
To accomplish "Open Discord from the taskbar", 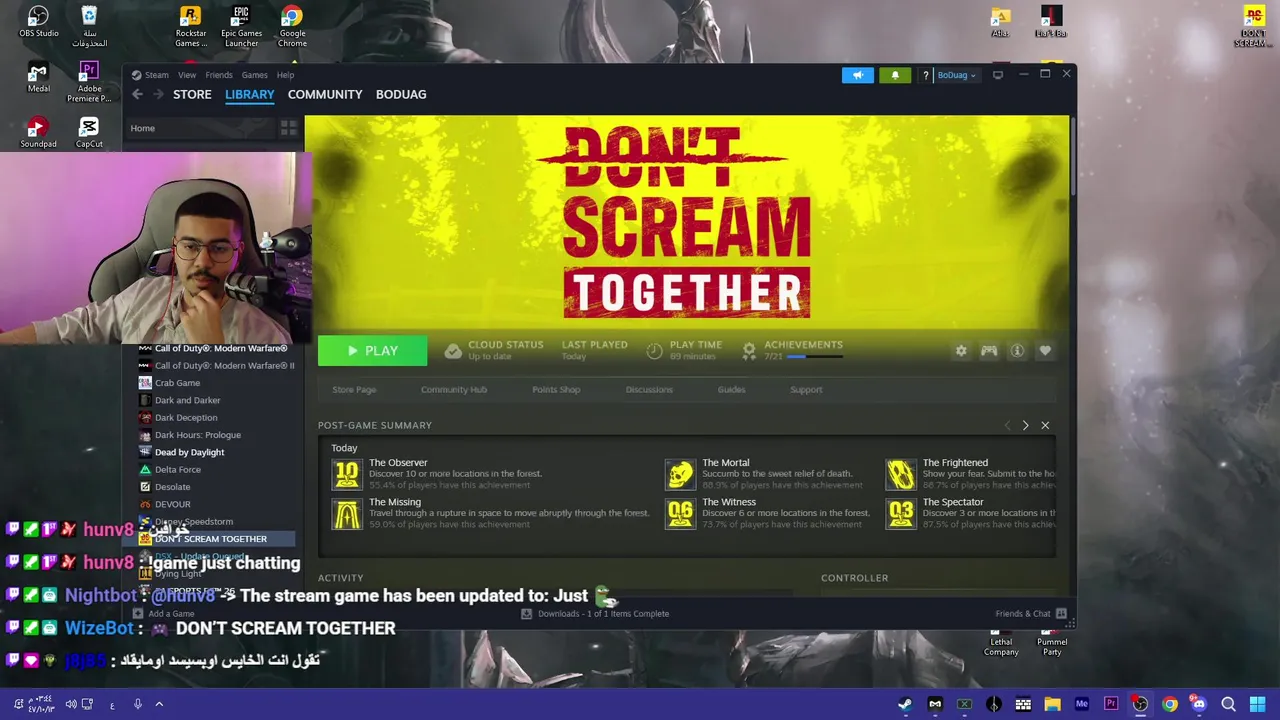I will [1199, 705].
